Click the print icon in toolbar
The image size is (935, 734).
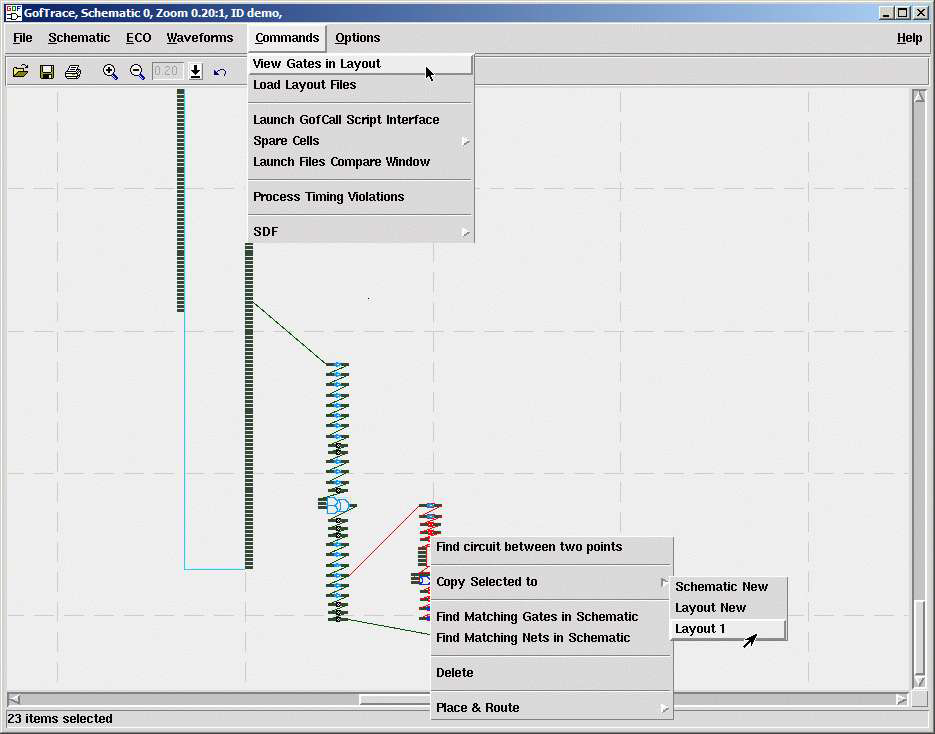pyautogui.click(x=73, y=72)
